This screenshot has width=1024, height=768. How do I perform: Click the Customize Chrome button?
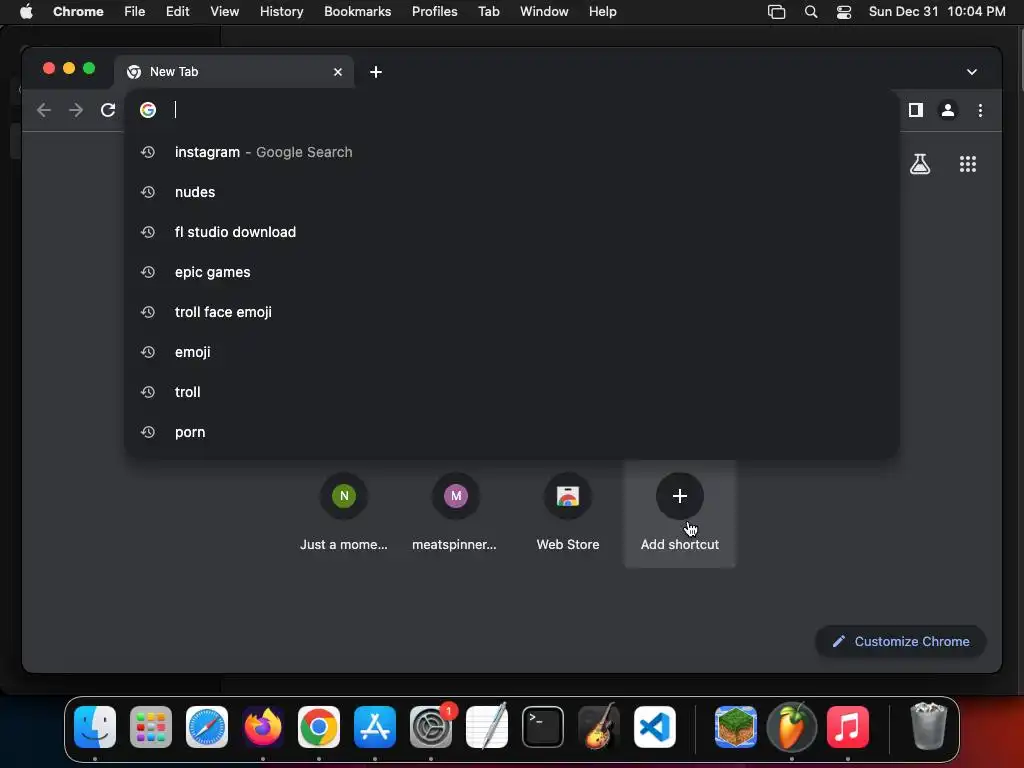[901, 641]
